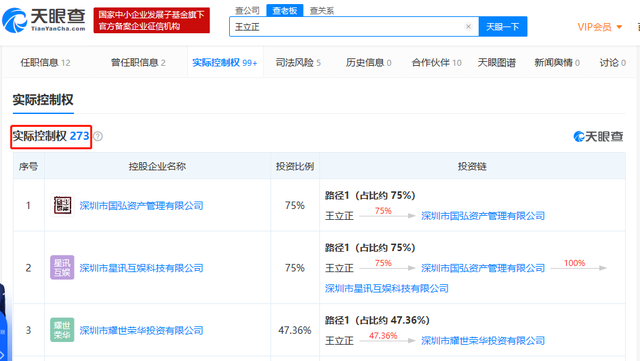This screenshot has width=640, height=361.
Task: Open 深圳市国弘资产管理有限公司 in row 1 name column
Action: (141, 205)
